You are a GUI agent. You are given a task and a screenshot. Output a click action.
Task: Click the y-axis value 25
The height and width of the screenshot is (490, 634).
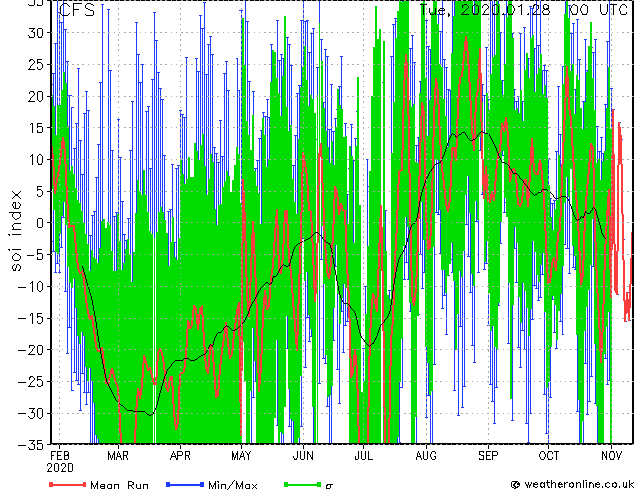[x=35, y=65]
